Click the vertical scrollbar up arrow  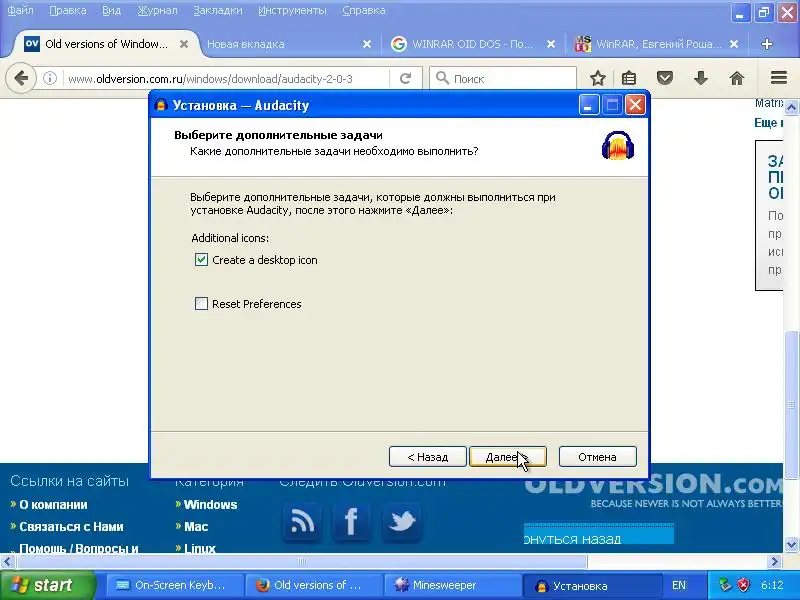point(791,107)
